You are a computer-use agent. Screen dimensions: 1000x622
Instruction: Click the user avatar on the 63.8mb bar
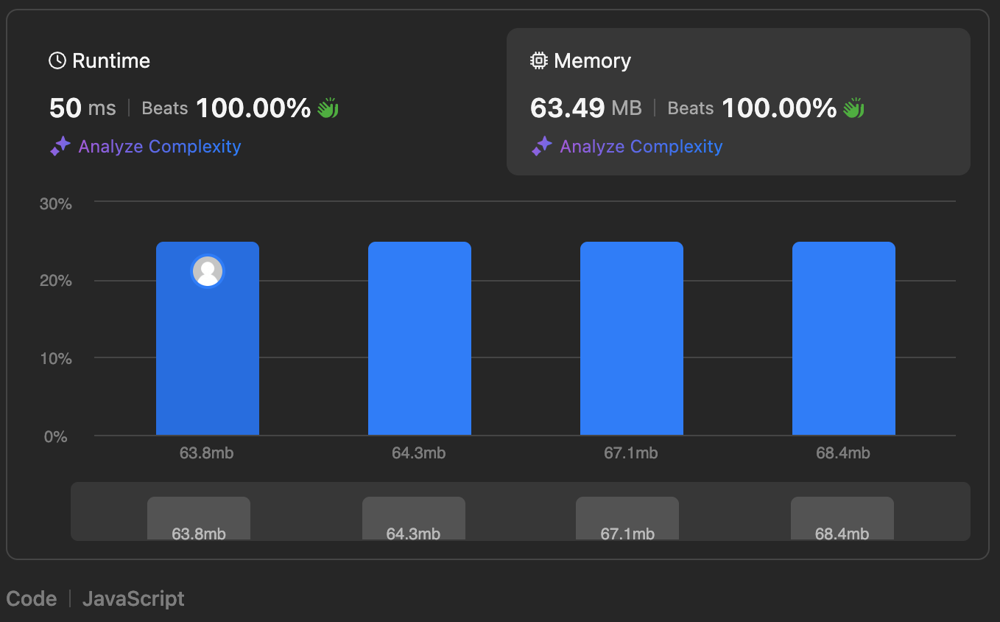[208, 271]
